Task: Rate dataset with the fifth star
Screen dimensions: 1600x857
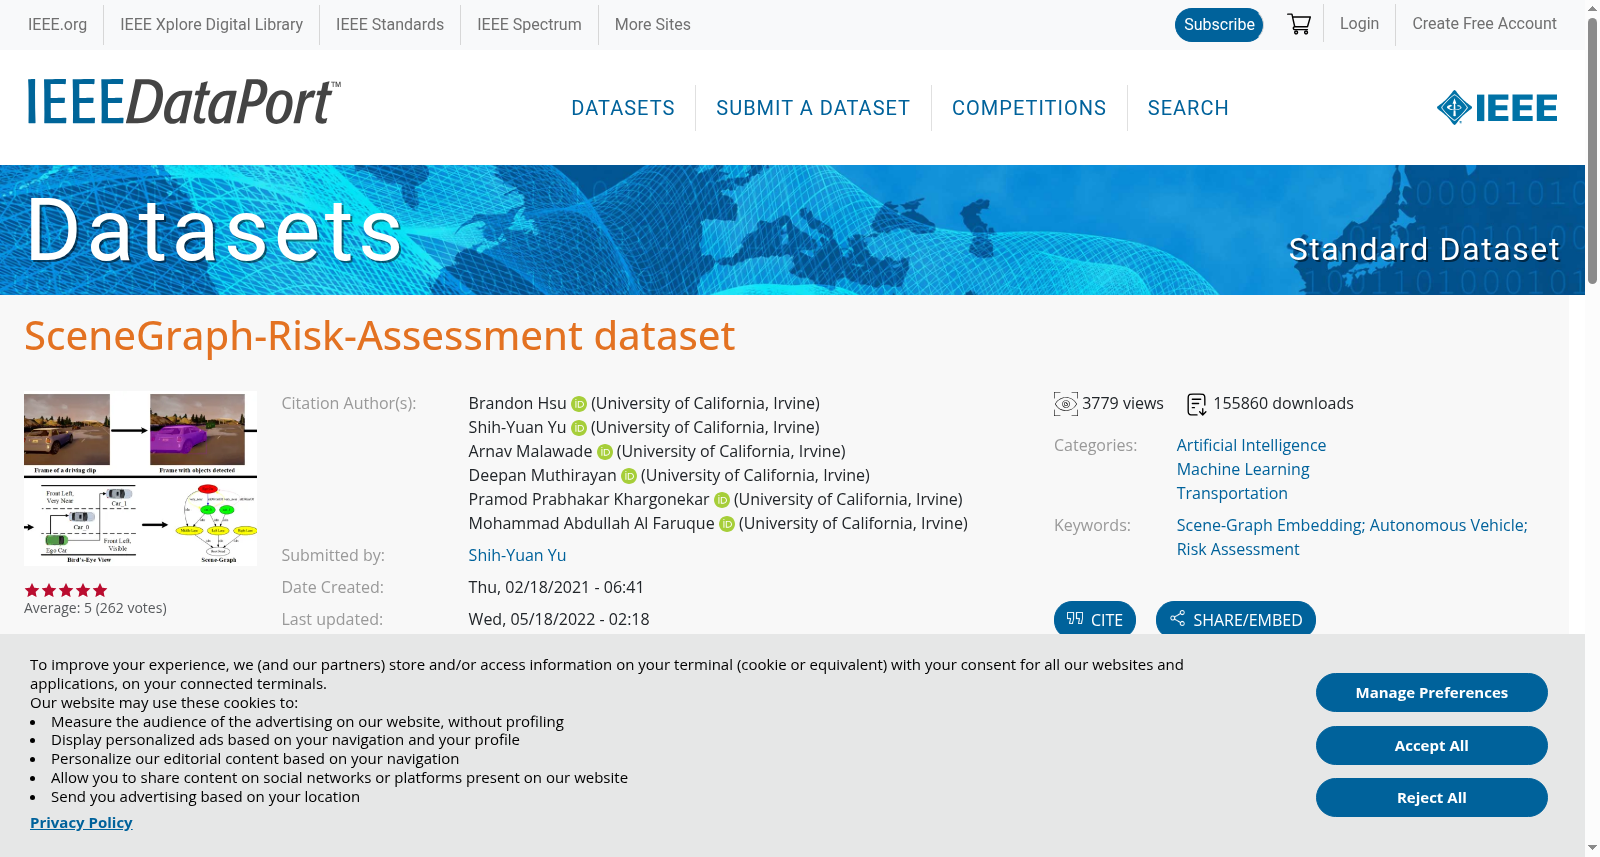Action: (100, 590)
